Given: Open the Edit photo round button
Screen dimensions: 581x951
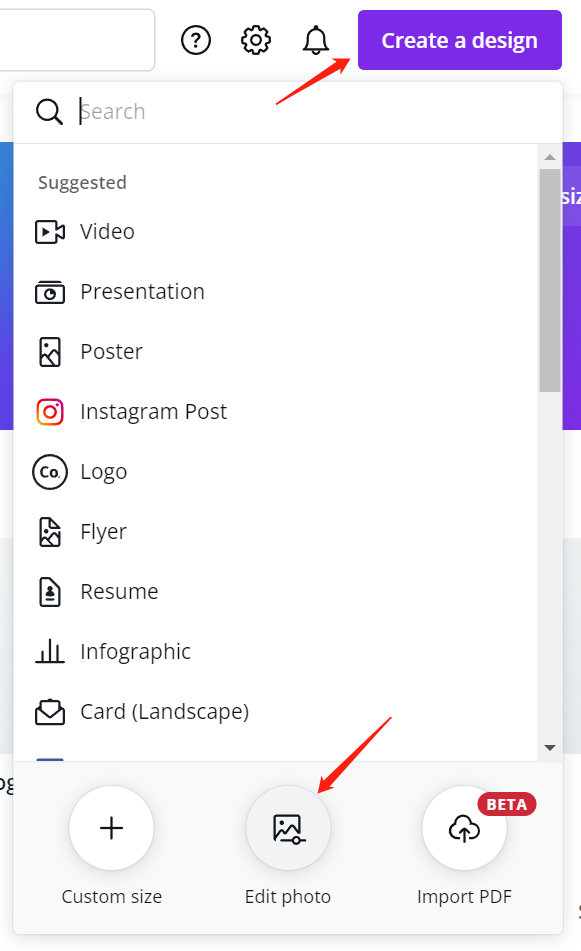Looking at the screenshot, I should (x=288, y=828).
